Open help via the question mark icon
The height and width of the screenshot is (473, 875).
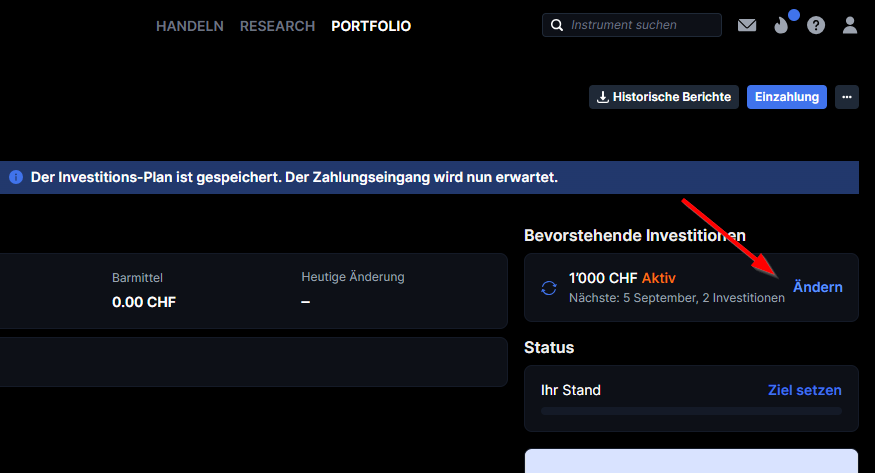pyautogui.click(x=816, y=26)
